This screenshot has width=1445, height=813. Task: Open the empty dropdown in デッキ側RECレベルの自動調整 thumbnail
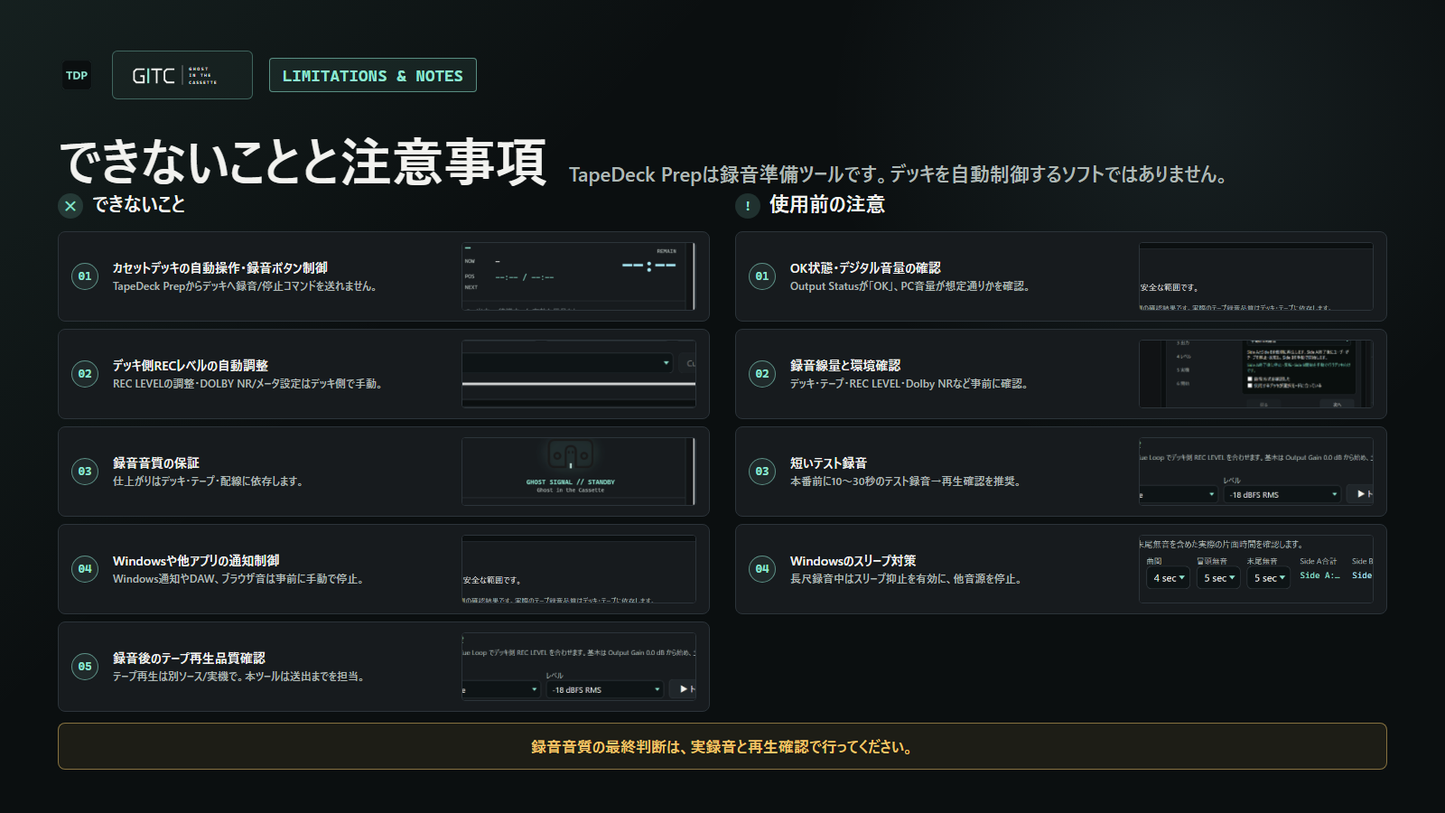point(568,363)
